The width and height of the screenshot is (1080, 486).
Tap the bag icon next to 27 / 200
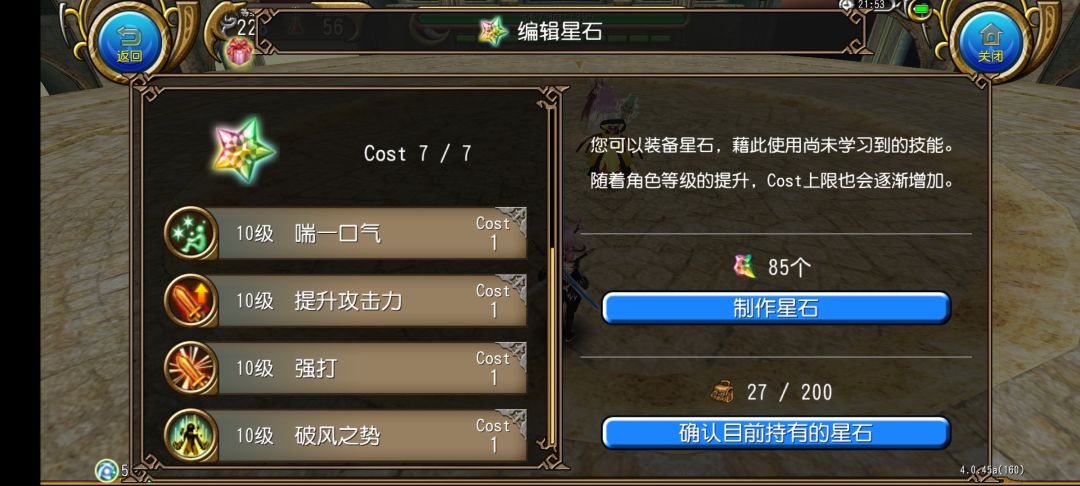(723, 392)
